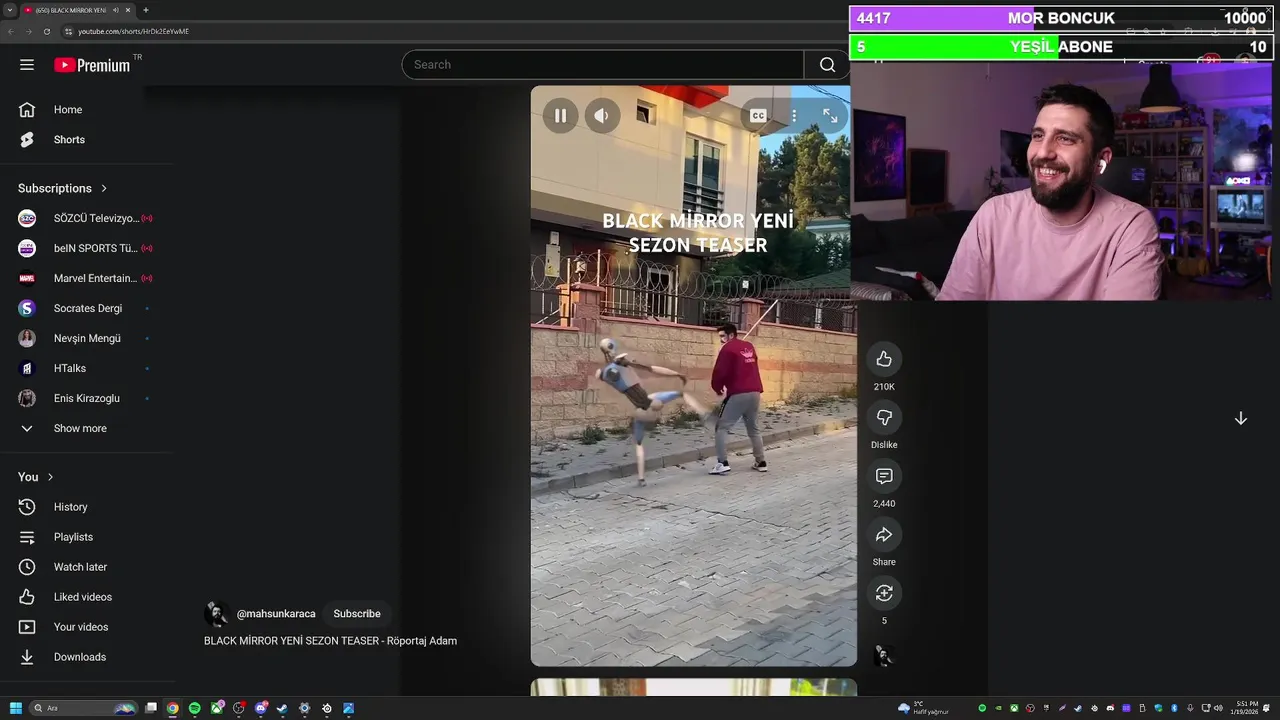Open the Short's three-dot more options

coord(794,116)
